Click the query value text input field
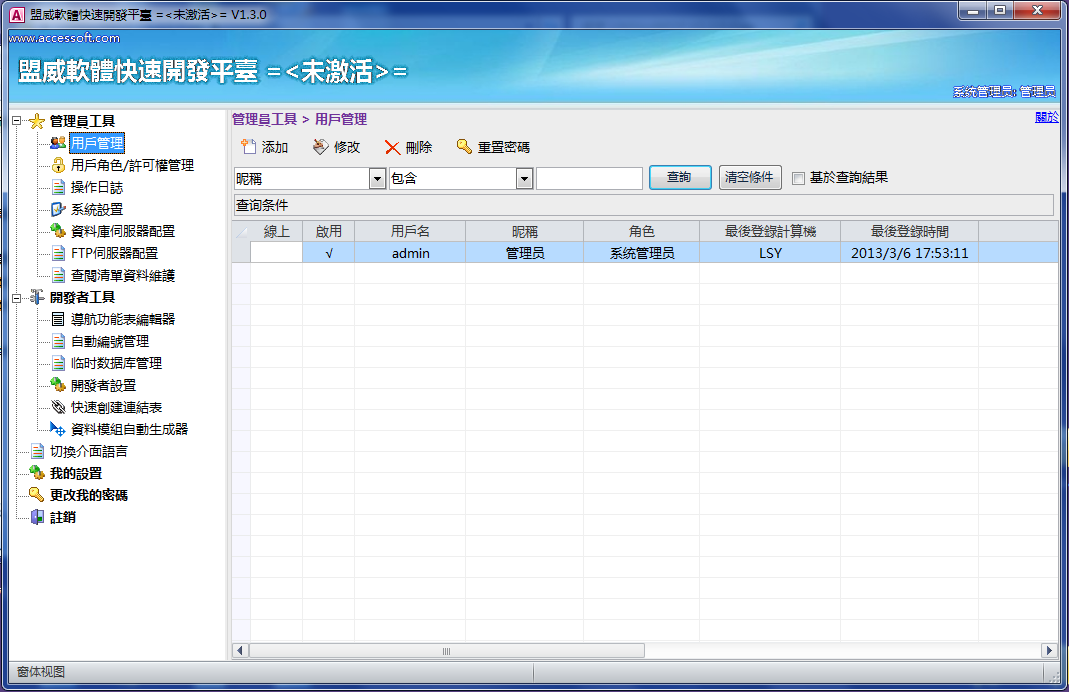Screen dimensions: 1069x692 click(589, 178)
